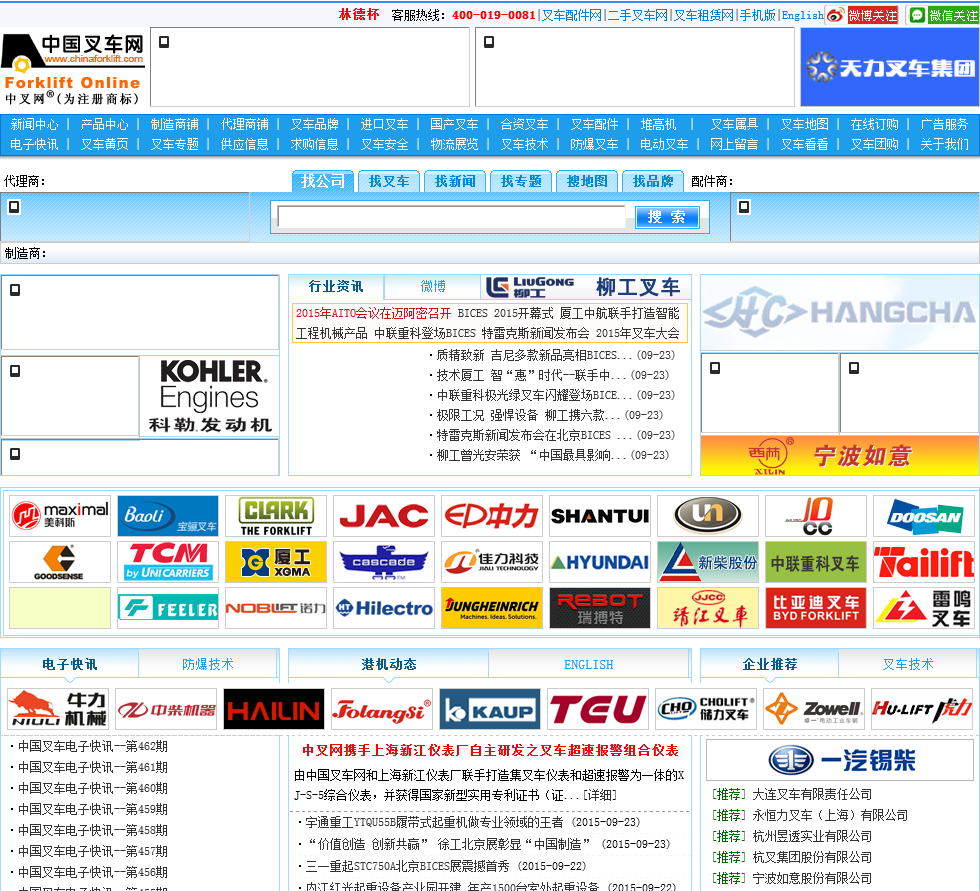The width and height of the screenshot is (980, 891).
Task: Open the 柳工叉车 LiuGong banner
Action: 585,287
